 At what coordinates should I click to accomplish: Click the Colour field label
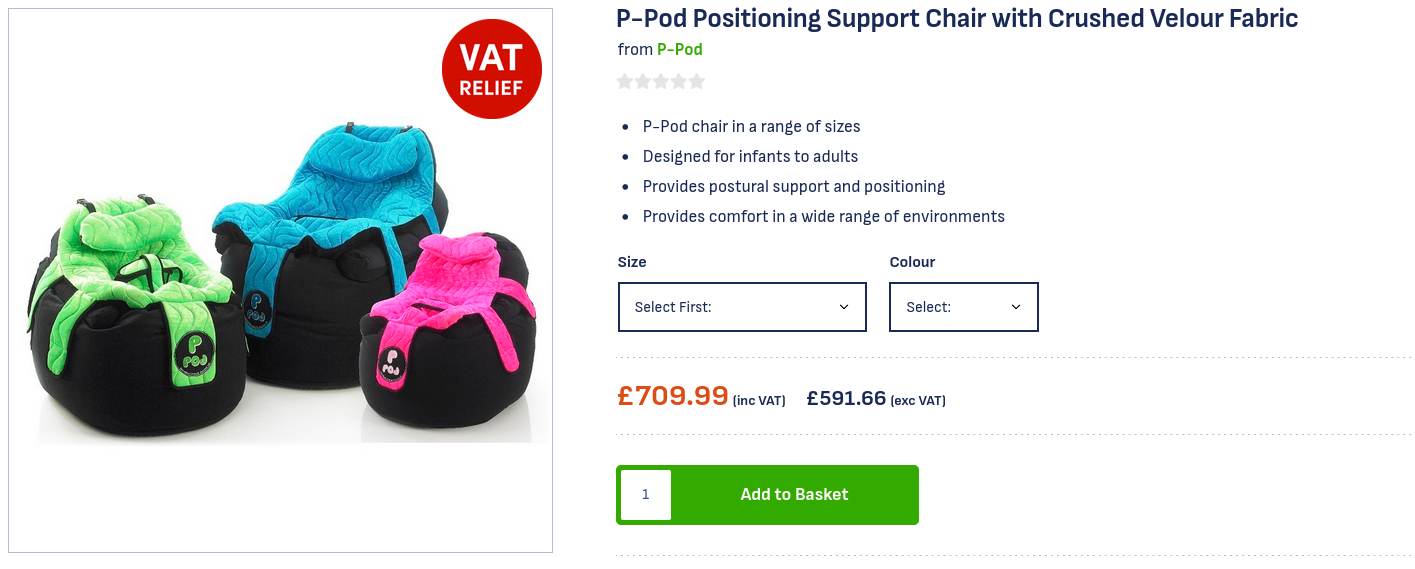(912, 262)
